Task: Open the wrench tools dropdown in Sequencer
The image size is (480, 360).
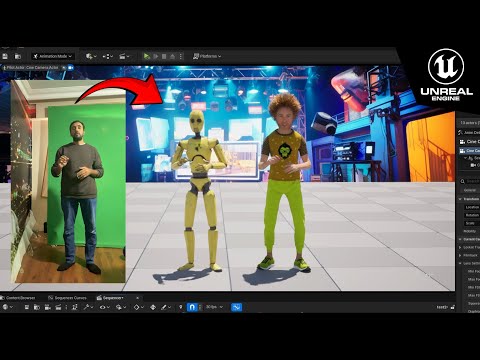Action: 88,307
